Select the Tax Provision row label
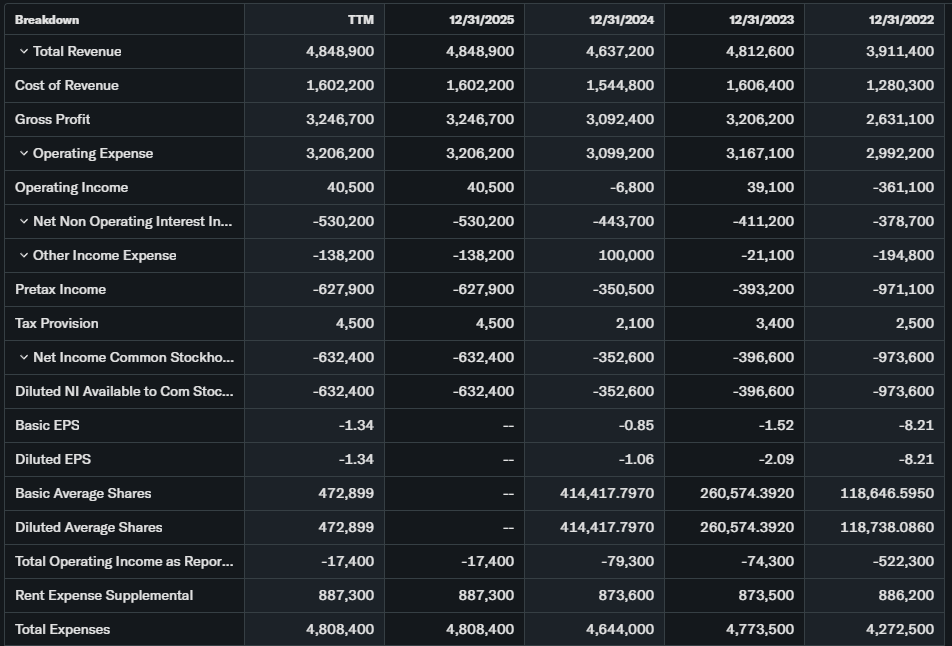 pyautogui.click(x=57, y=324)
